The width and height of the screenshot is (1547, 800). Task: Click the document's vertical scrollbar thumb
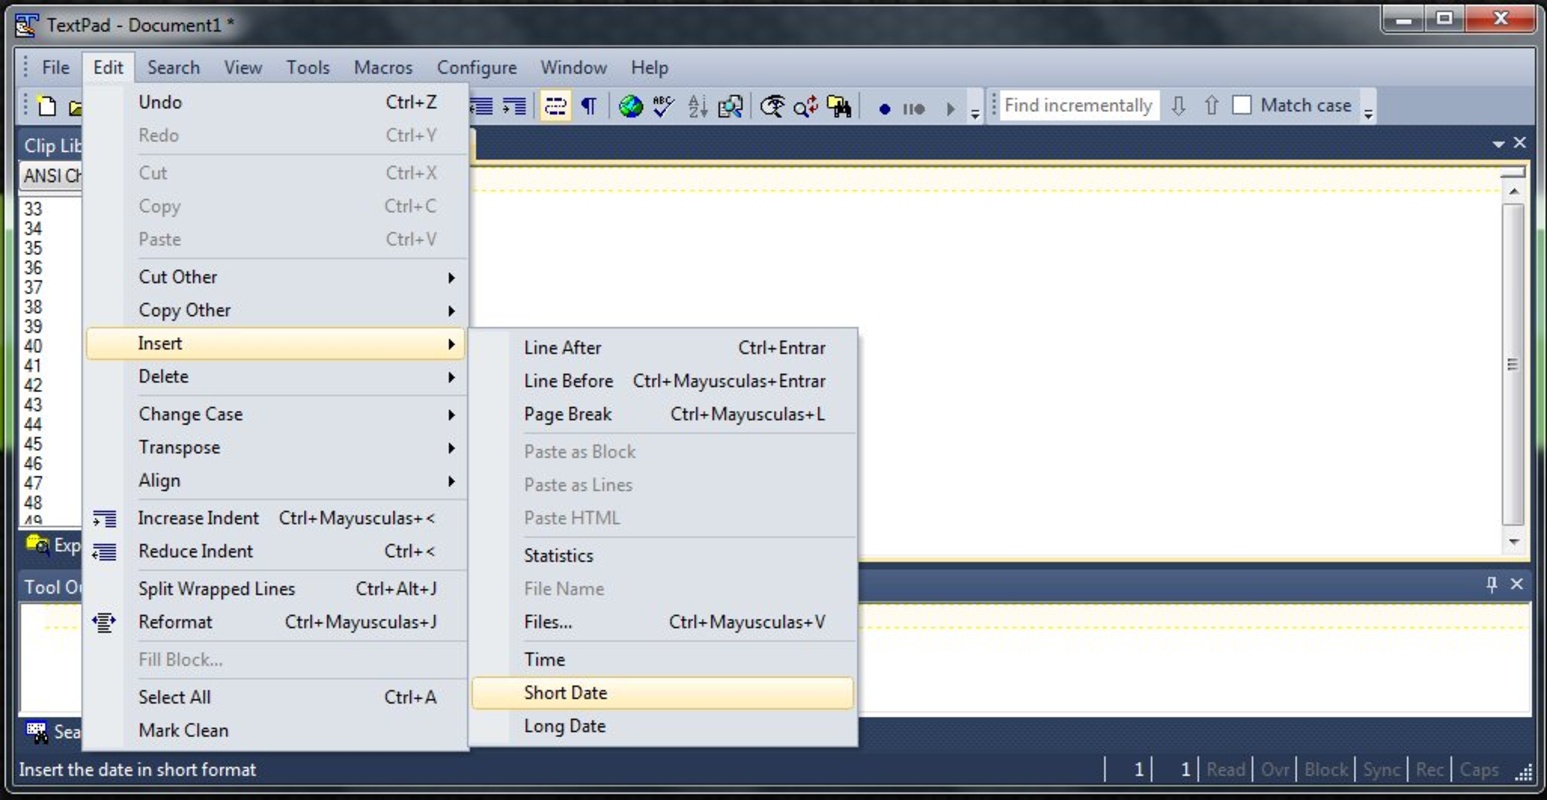click(1513, 364)
